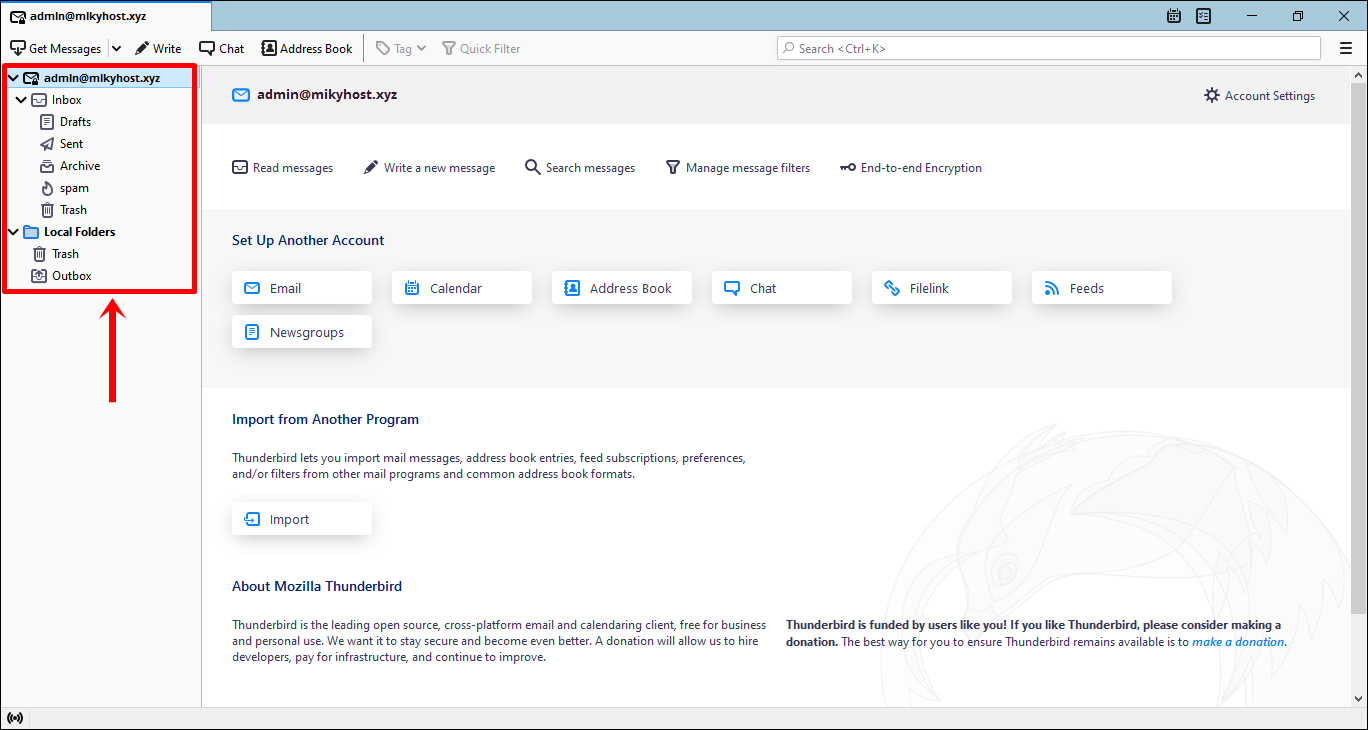Viewport: 1368px width, 730px height.
Task: Click the "Set Up Another Account" heading
Action: (x=308, y=240)
